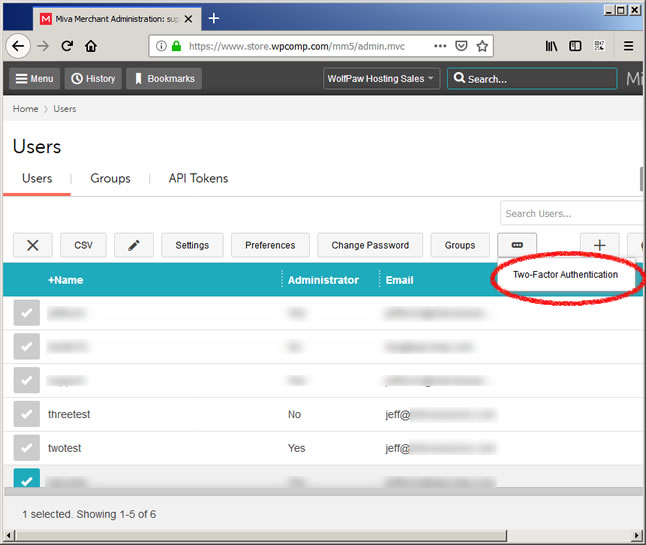The width and height of the screenshot is (646, 545).
Task: Open the page actions three-dot menu
Action: 441,46
